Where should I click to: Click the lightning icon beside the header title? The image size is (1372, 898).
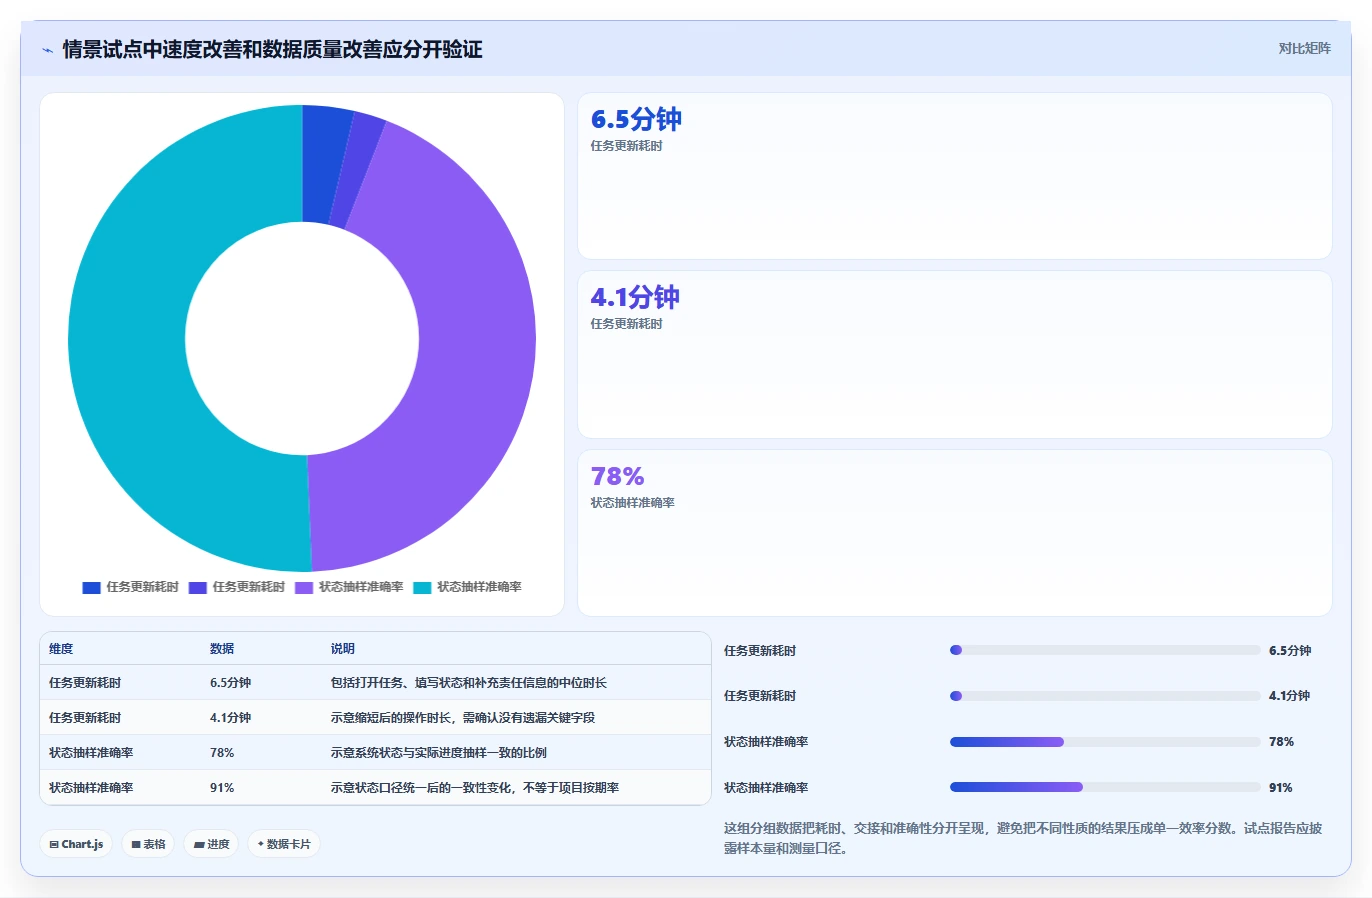pos(47,50)
